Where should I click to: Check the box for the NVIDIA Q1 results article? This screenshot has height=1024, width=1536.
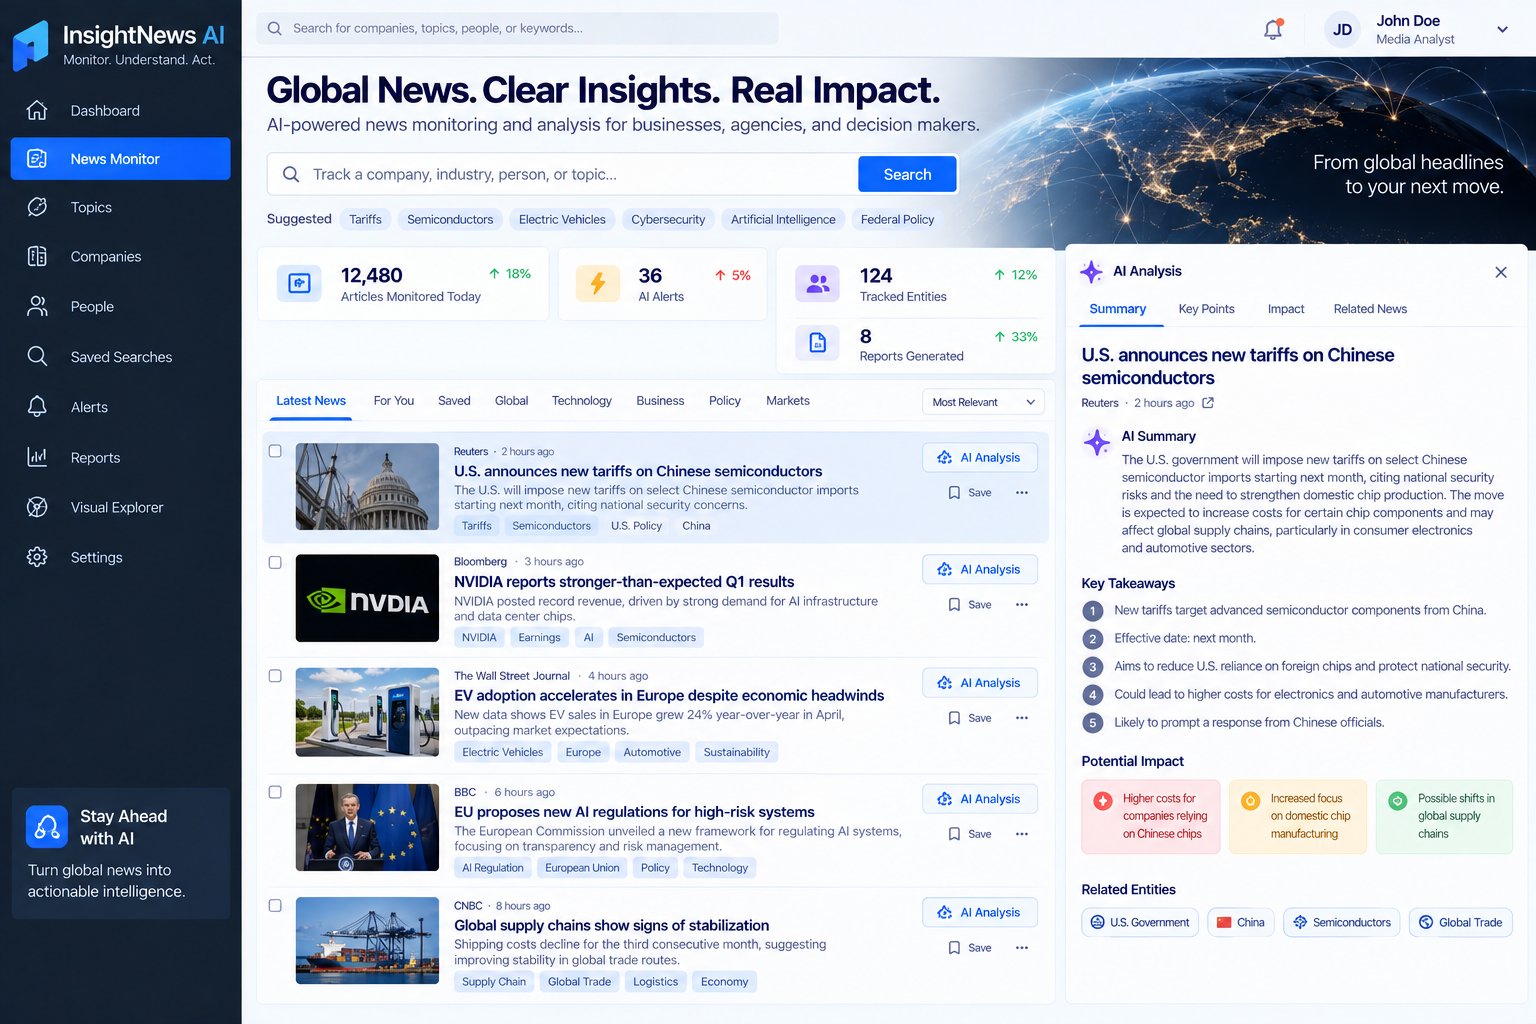pos(275,562)
